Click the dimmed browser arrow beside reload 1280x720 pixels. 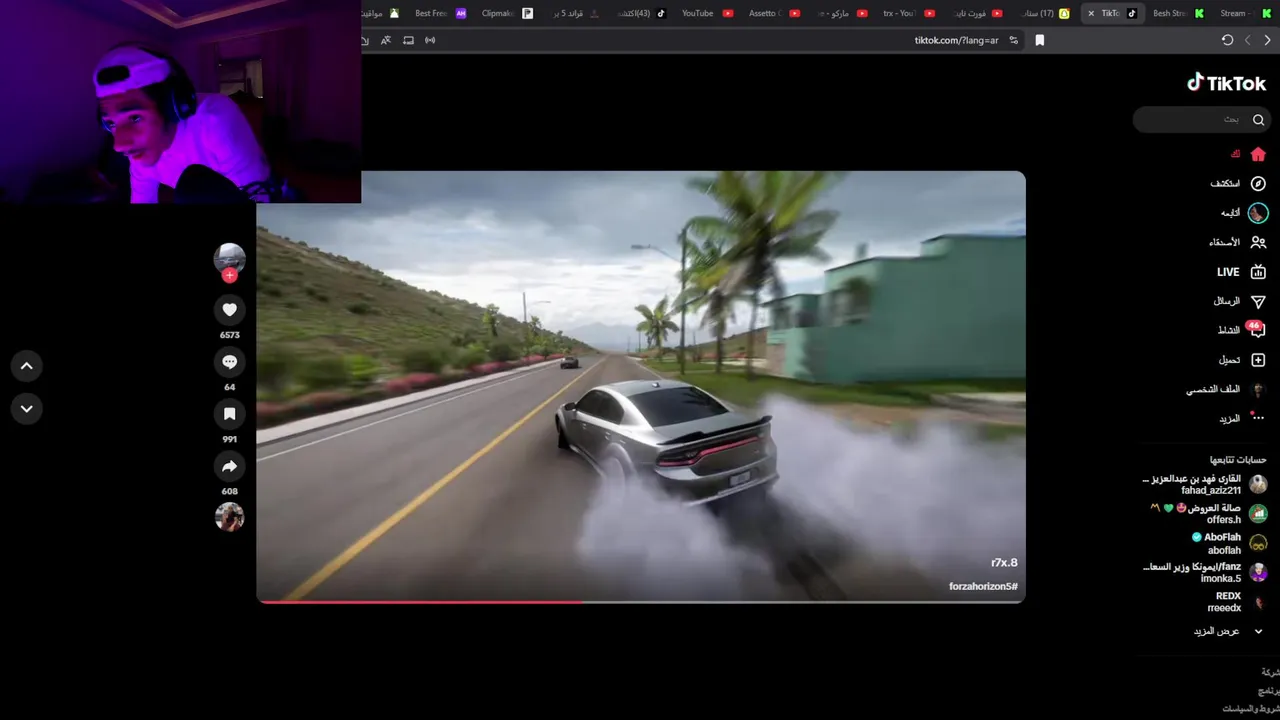point(1248,40)
